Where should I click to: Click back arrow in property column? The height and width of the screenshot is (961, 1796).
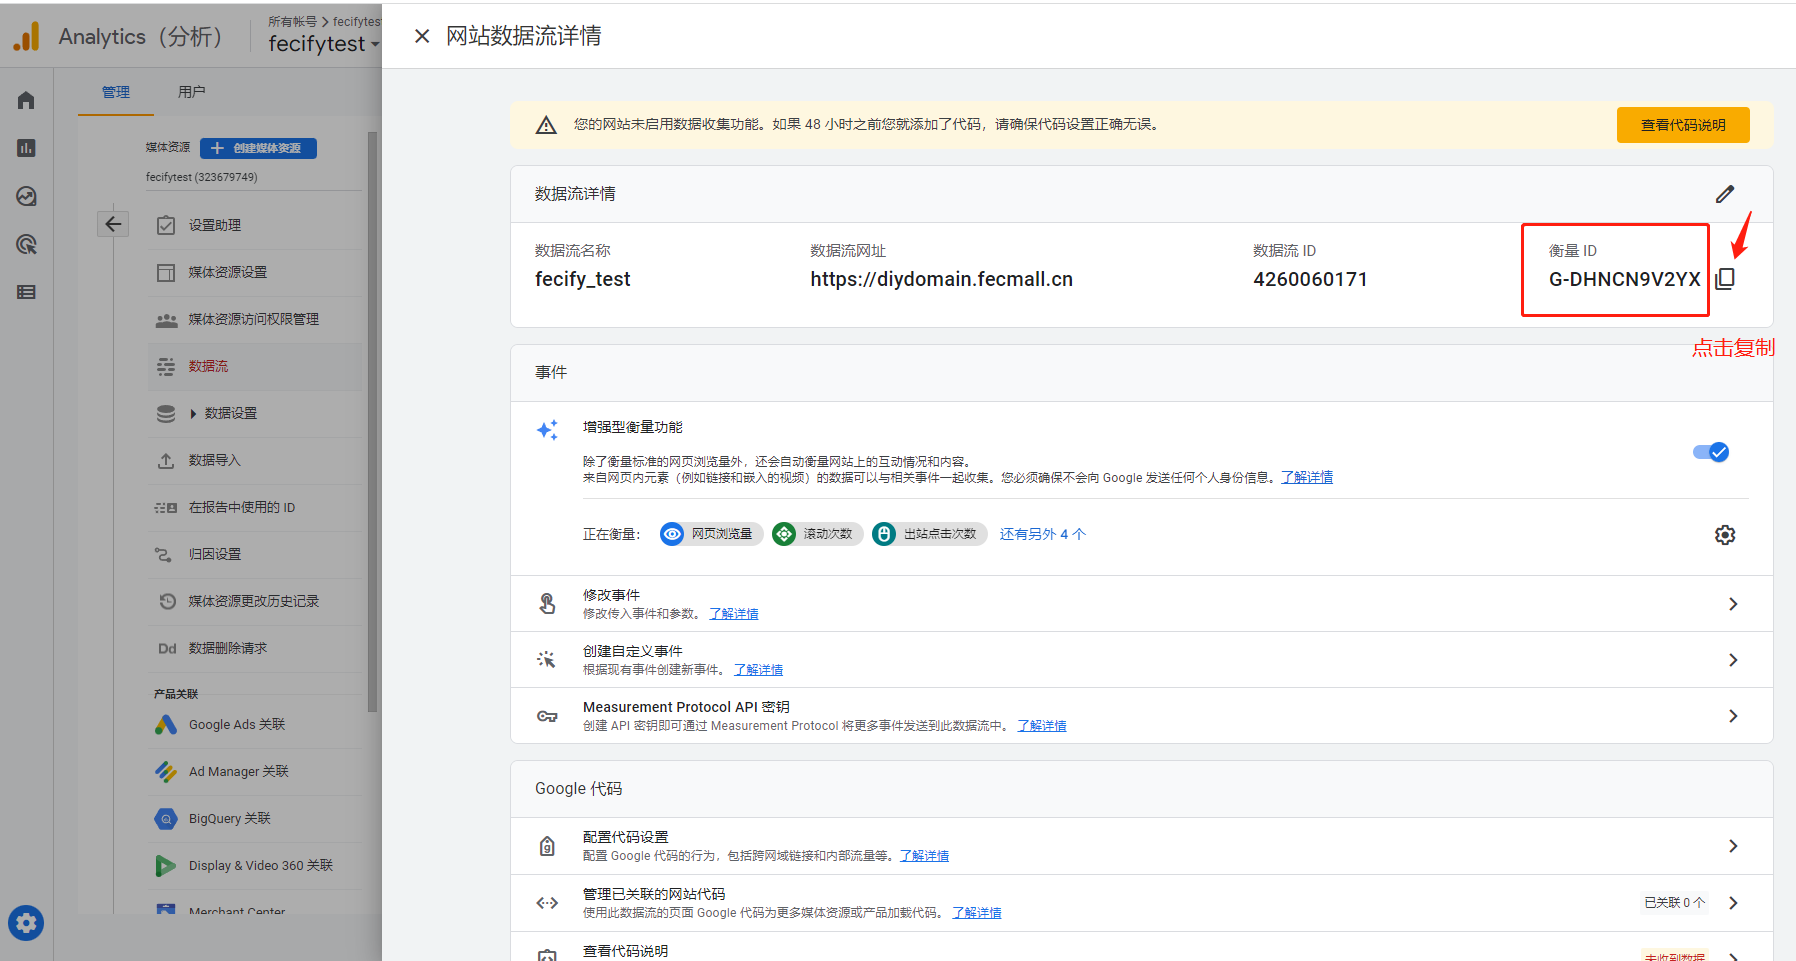tap(113, 224)
